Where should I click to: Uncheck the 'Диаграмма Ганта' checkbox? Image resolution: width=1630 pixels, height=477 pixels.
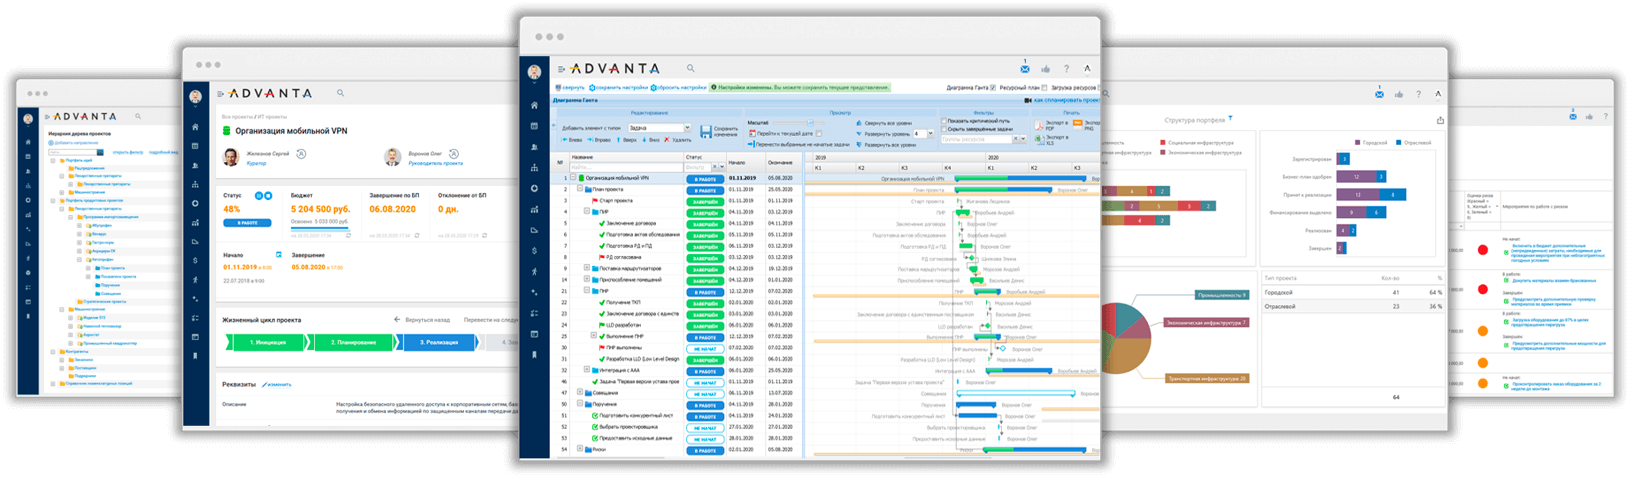992,88
